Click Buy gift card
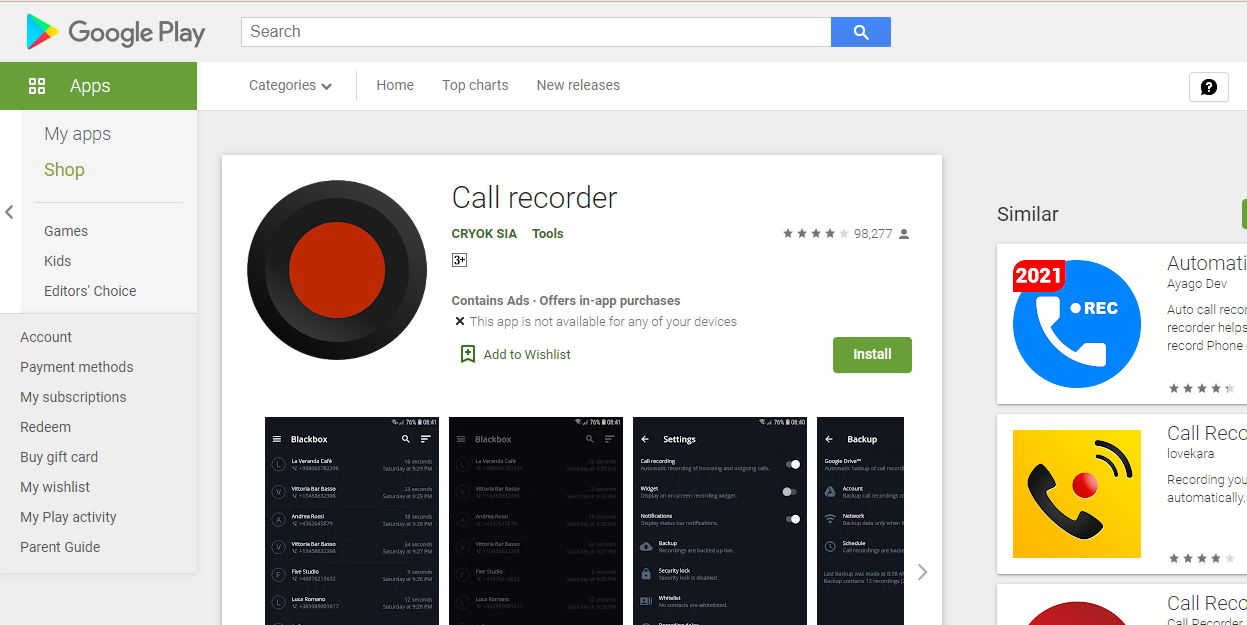Image resolution: width=1247 pixels, height=625 pixels. click(59, 457)
